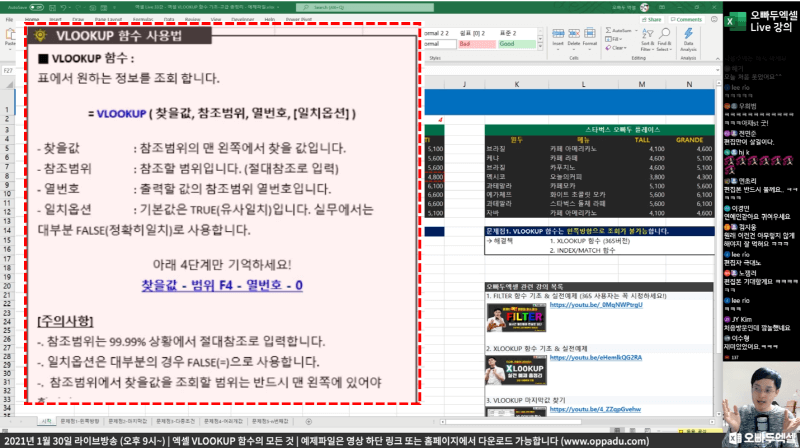Click the feedback smiley icon
Screen dimensions: 800x448
[x=714, y=19]
